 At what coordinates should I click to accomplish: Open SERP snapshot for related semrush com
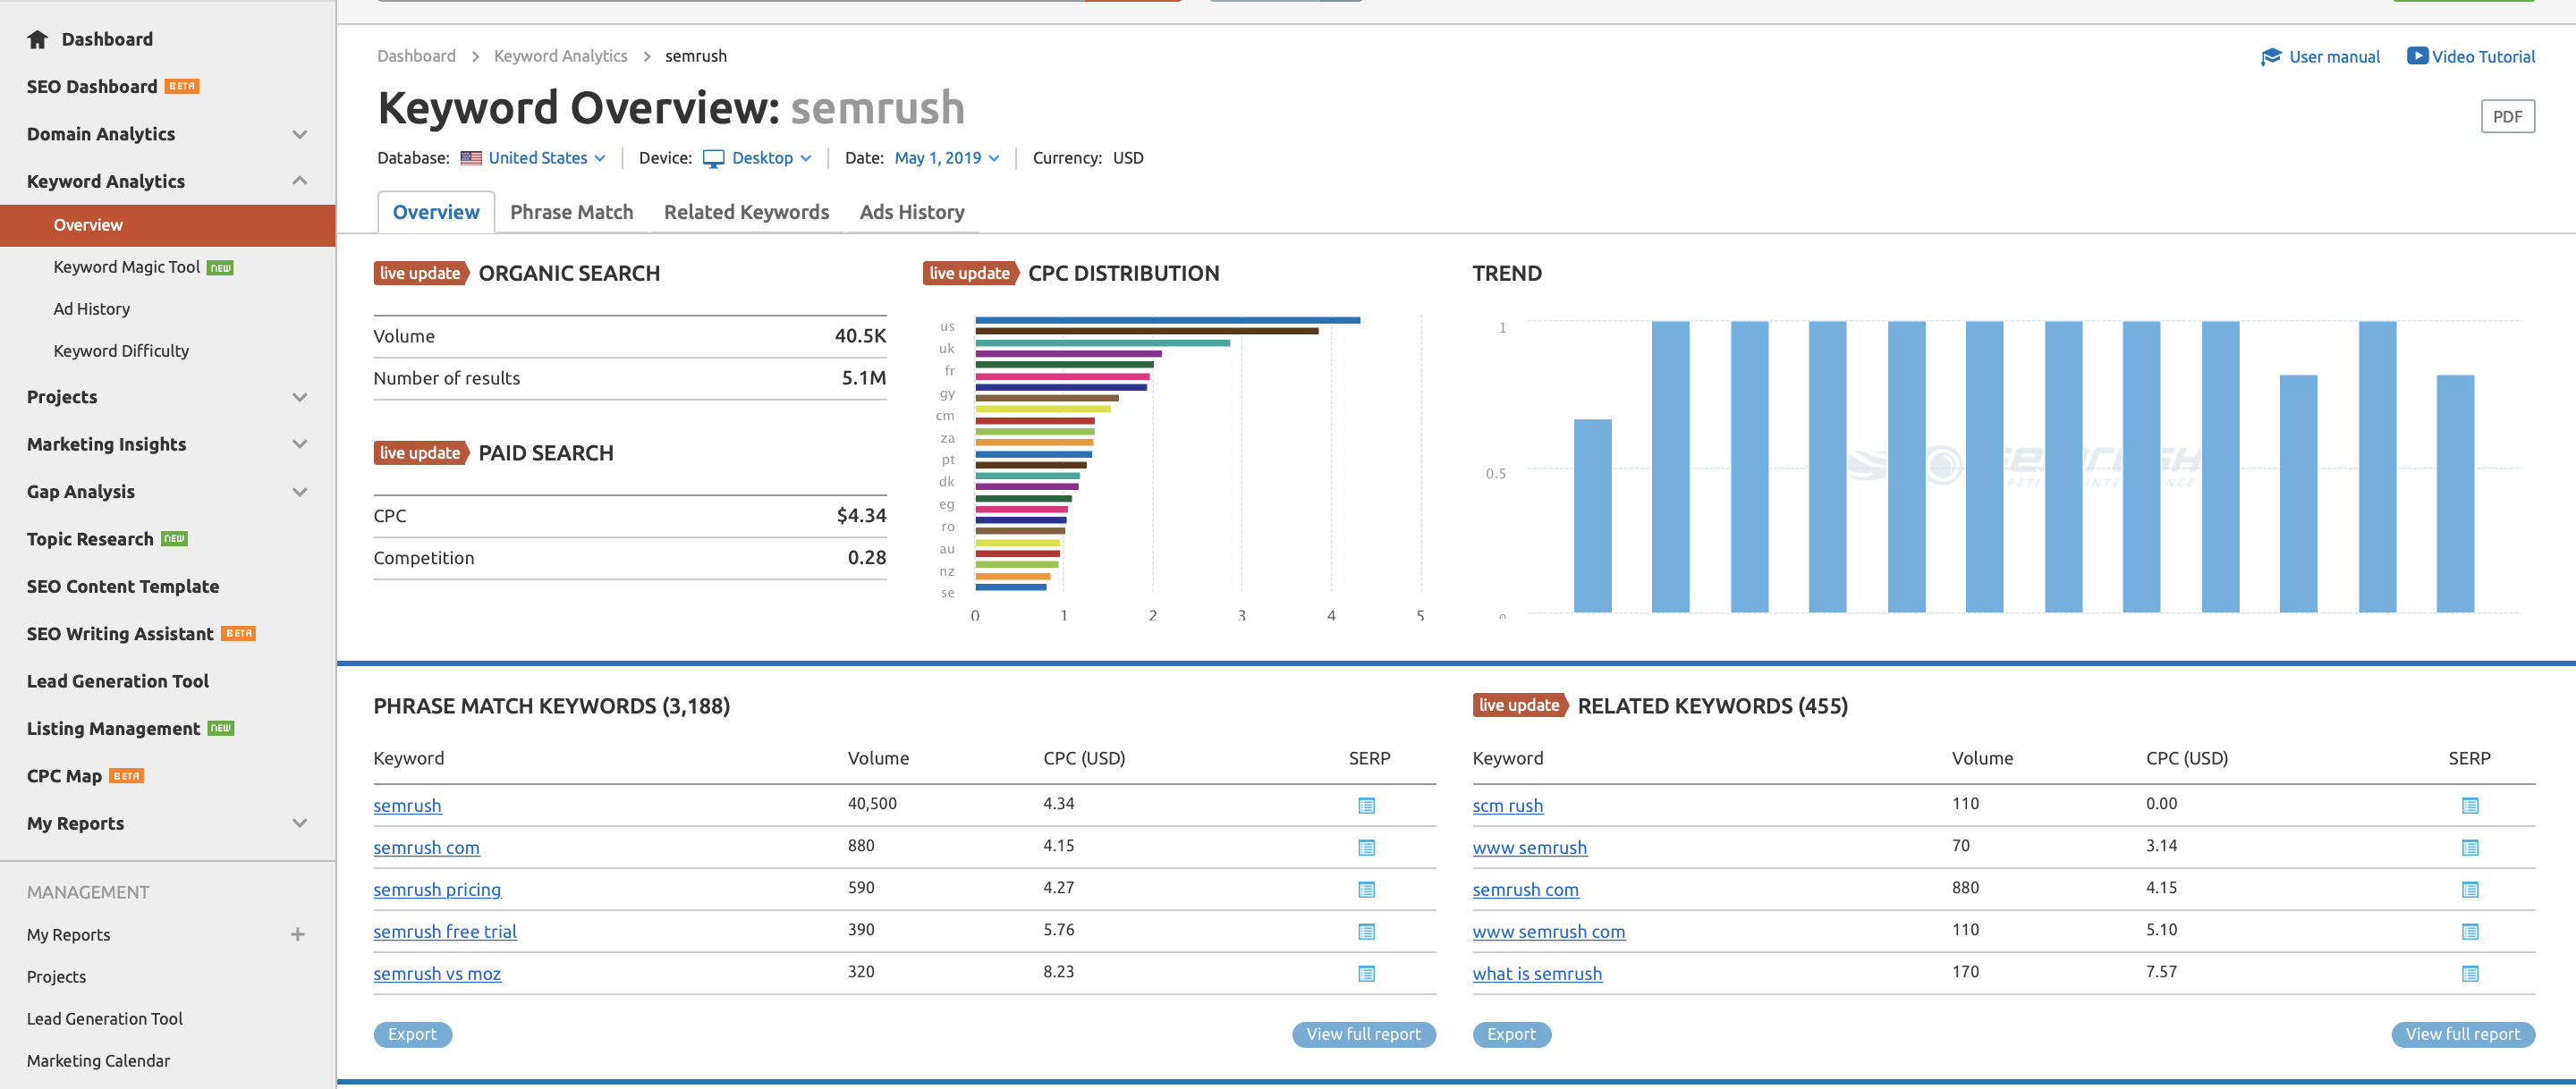pyautogui.click(x=2469, y=889)
